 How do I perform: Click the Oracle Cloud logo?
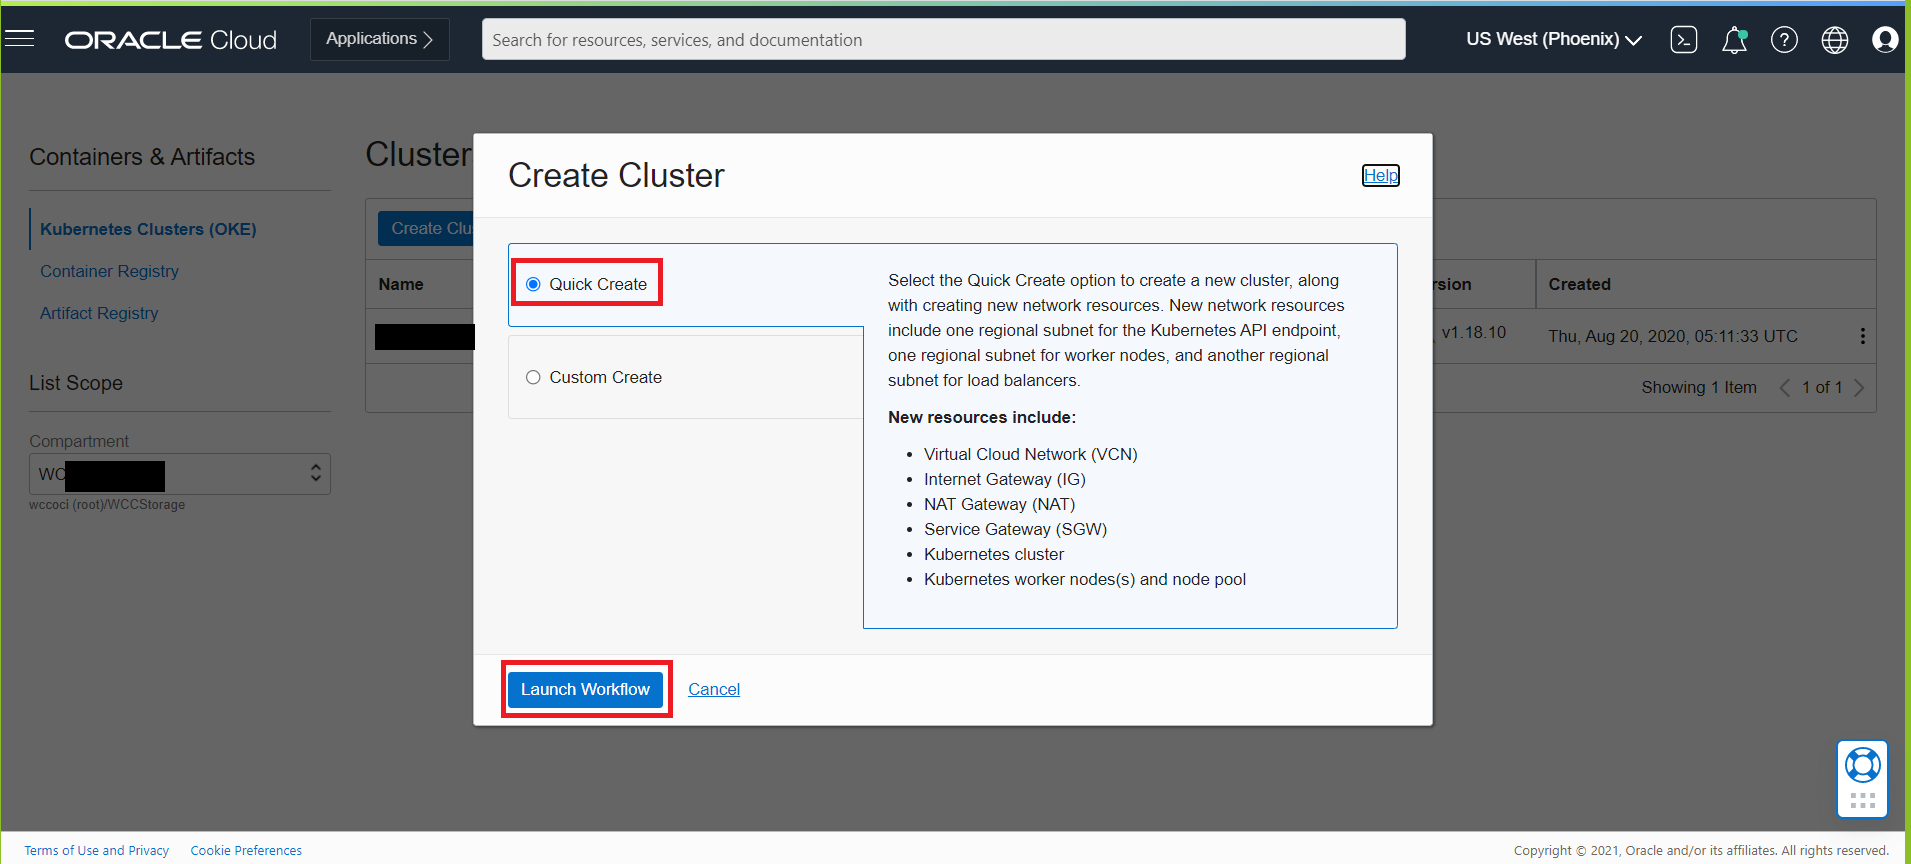click(171, 40)
